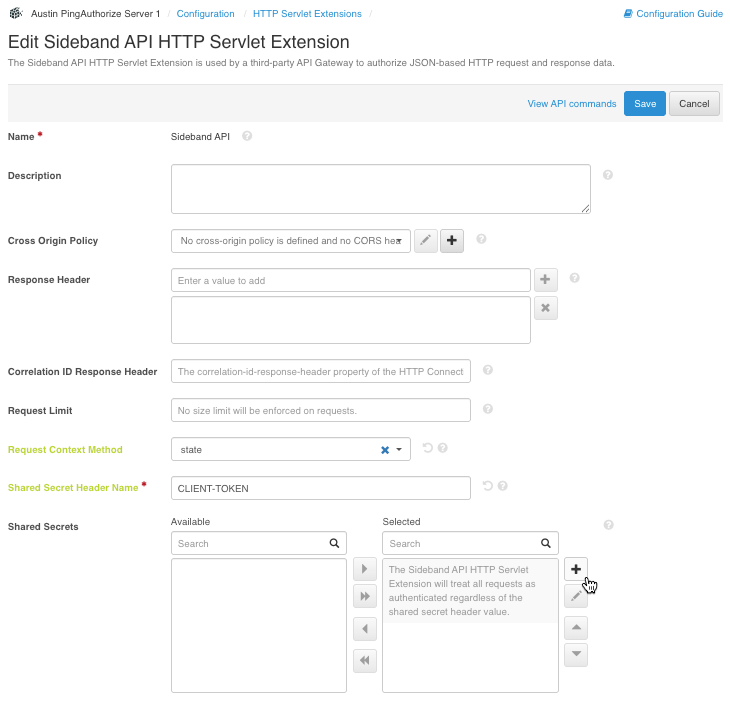Screen dimensions: 730x705
Task: Navigate to Configuration breadcrumb
Action: tap(205, 14)
